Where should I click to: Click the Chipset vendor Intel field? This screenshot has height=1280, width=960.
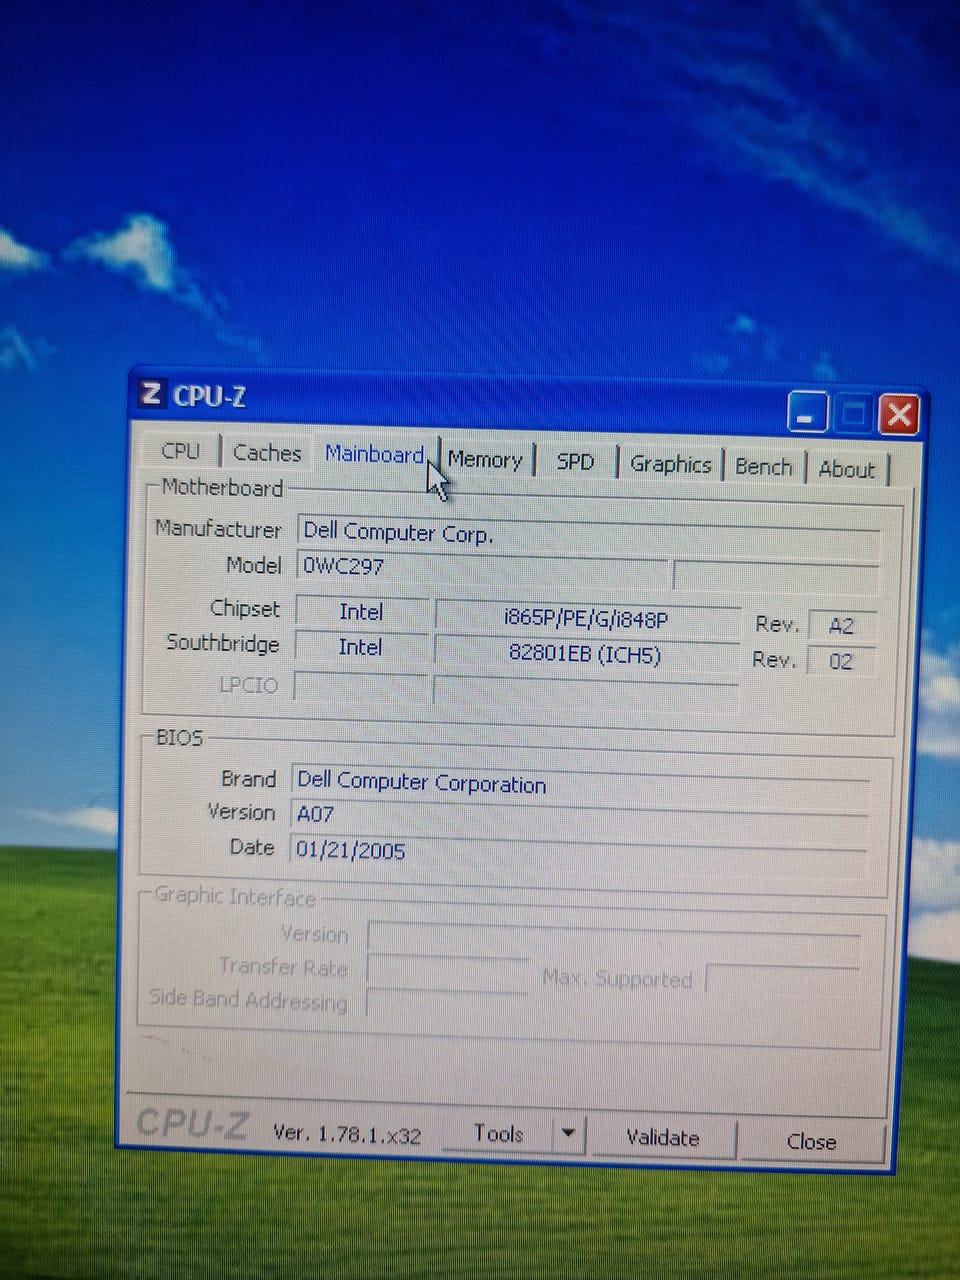pos(362,612)
